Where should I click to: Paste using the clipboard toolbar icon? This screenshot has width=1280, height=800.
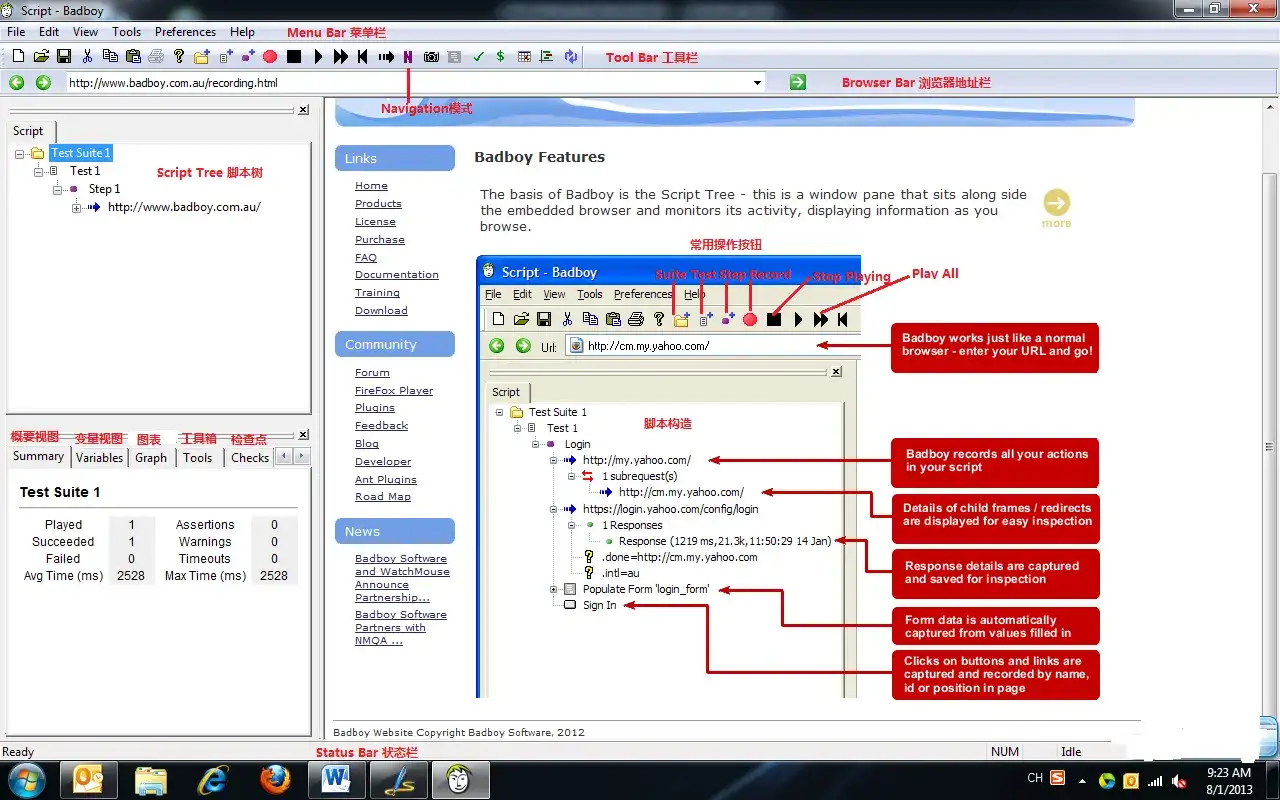[x=133, y=57]
